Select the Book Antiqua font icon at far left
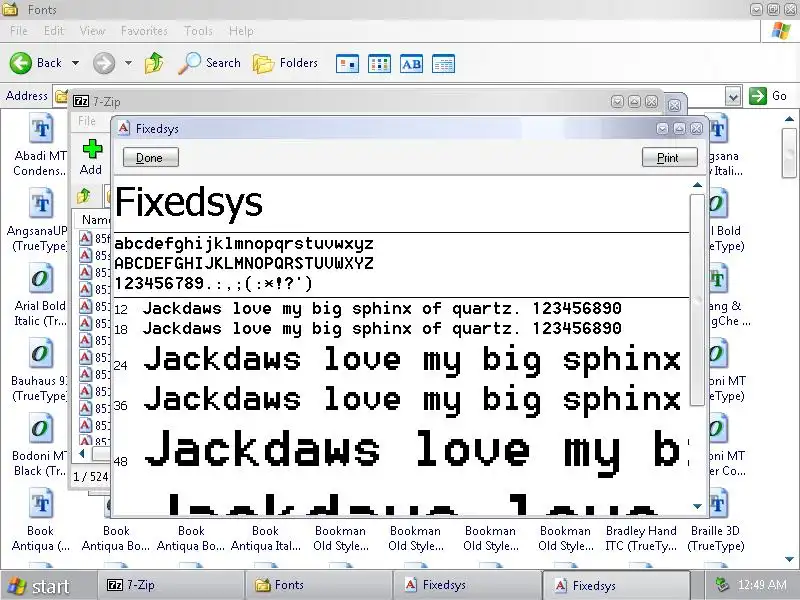This screenshot has height=600, width=800. pos(40,504)
